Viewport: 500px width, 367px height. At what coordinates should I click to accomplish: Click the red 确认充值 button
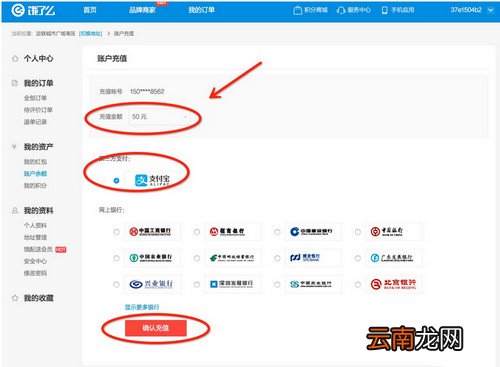pos(156,328)
